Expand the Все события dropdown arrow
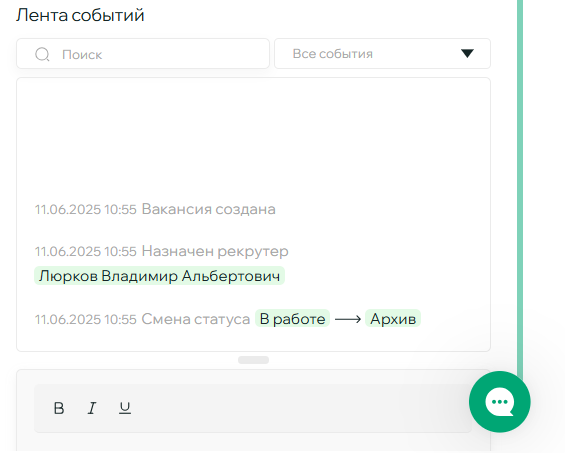The width and height of the screenshot is (565, 453). [467, 53]
